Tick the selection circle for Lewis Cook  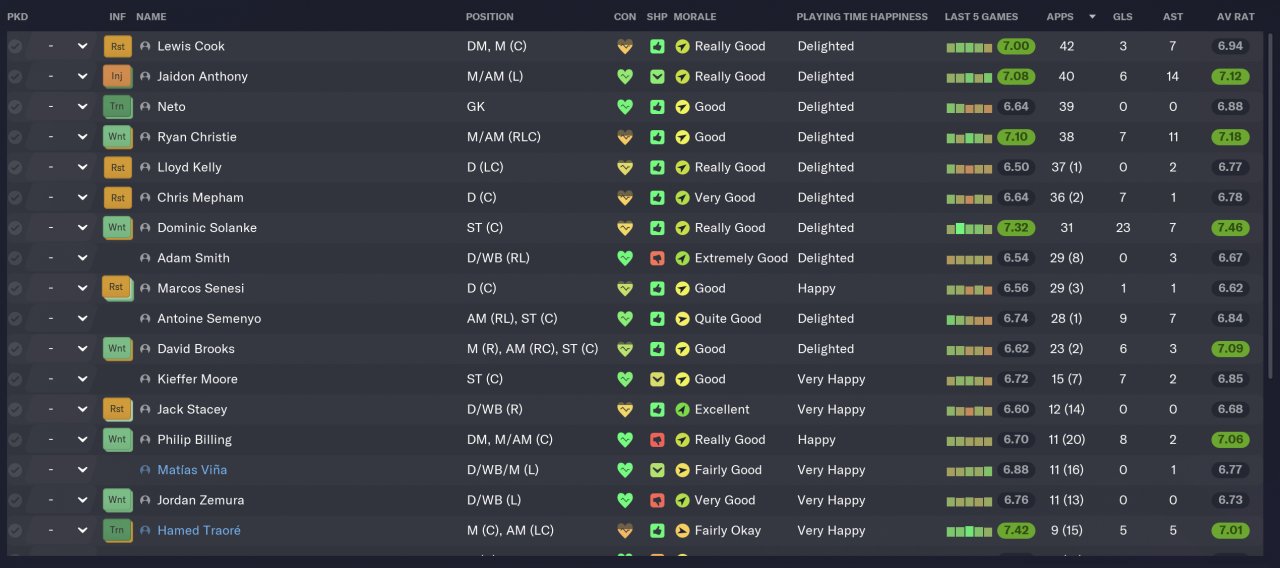(x=15, y=46)
